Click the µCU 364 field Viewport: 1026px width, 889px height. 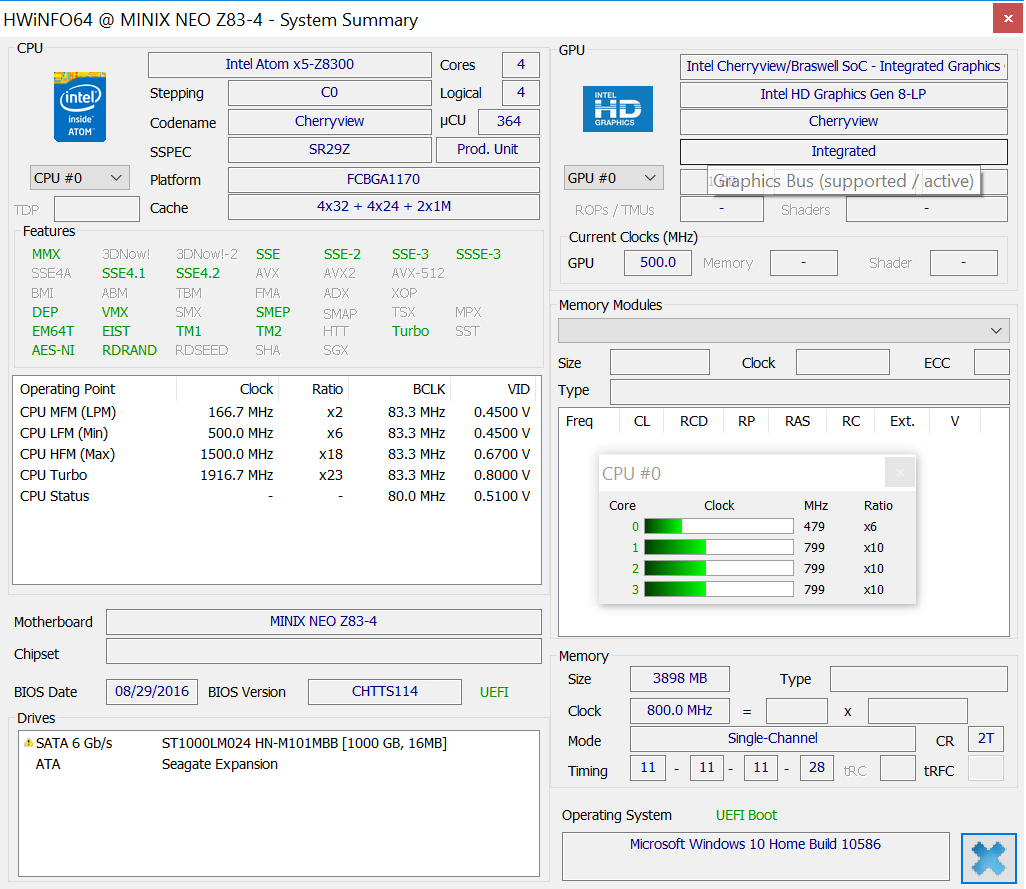click(508, 121)
